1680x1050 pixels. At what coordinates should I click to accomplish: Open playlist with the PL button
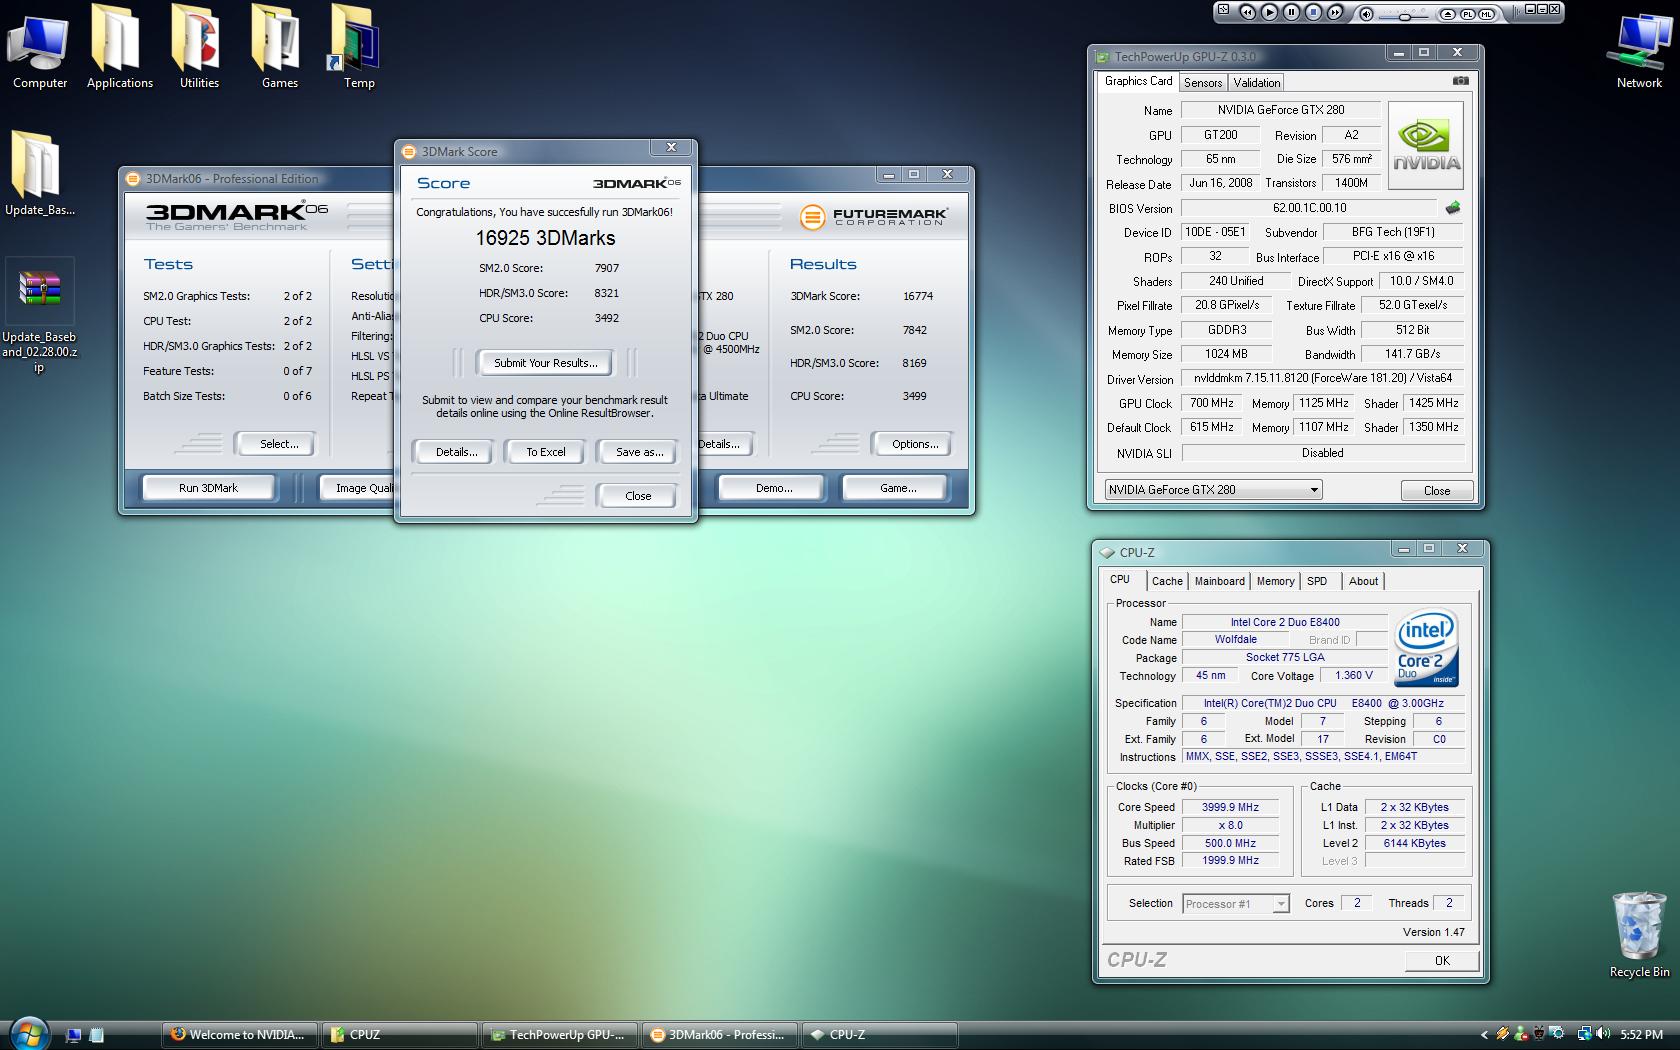(1468, 14)
